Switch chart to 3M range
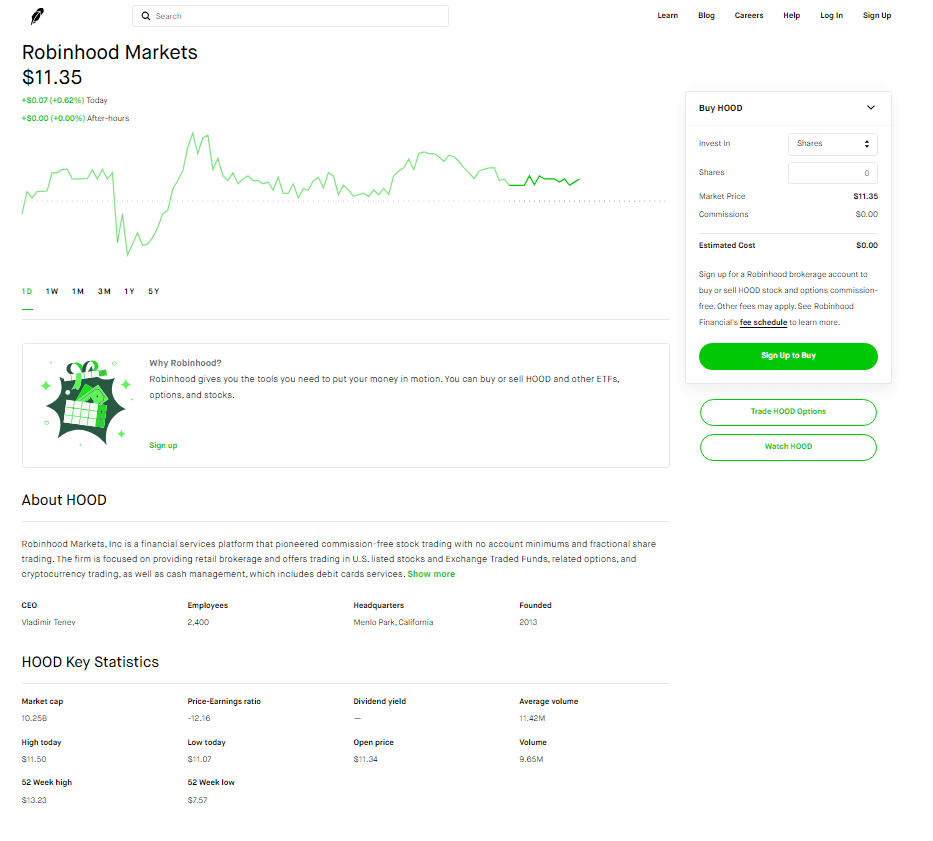Image resolution: width=933 pixels, height=841 pixels. [104, 291]
